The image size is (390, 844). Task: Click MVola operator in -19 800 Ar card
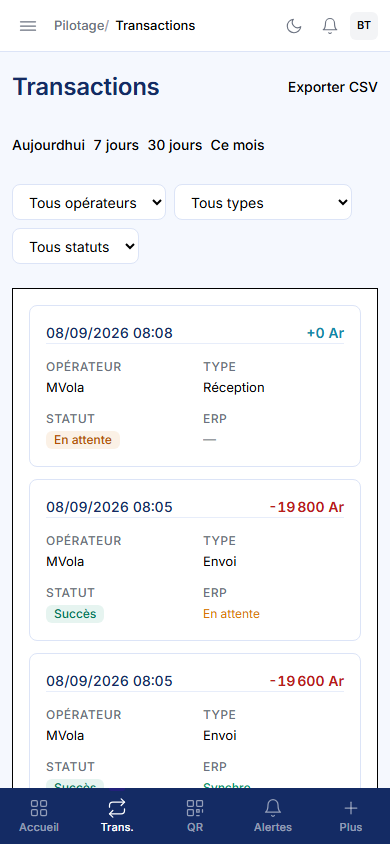[x=65, y=561]
